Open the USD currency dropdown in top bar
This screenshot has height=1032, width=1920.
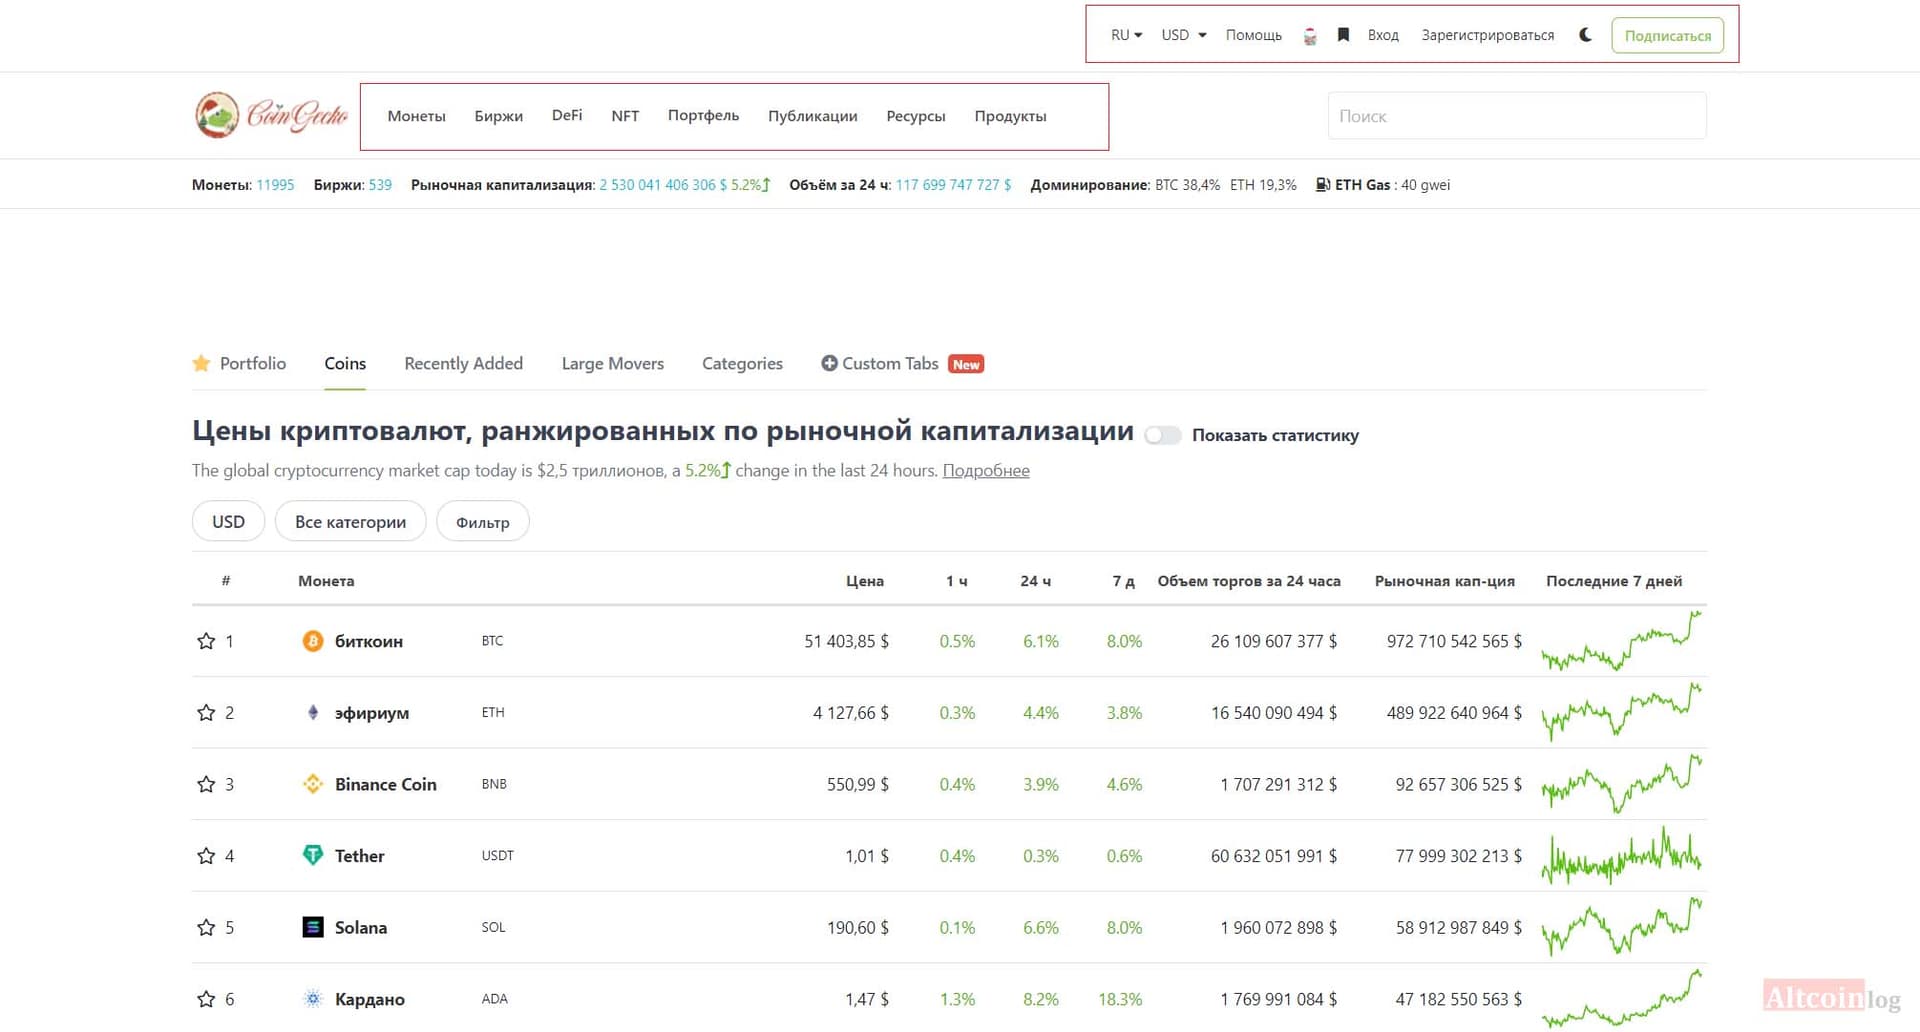click(x=1184, y=35)
